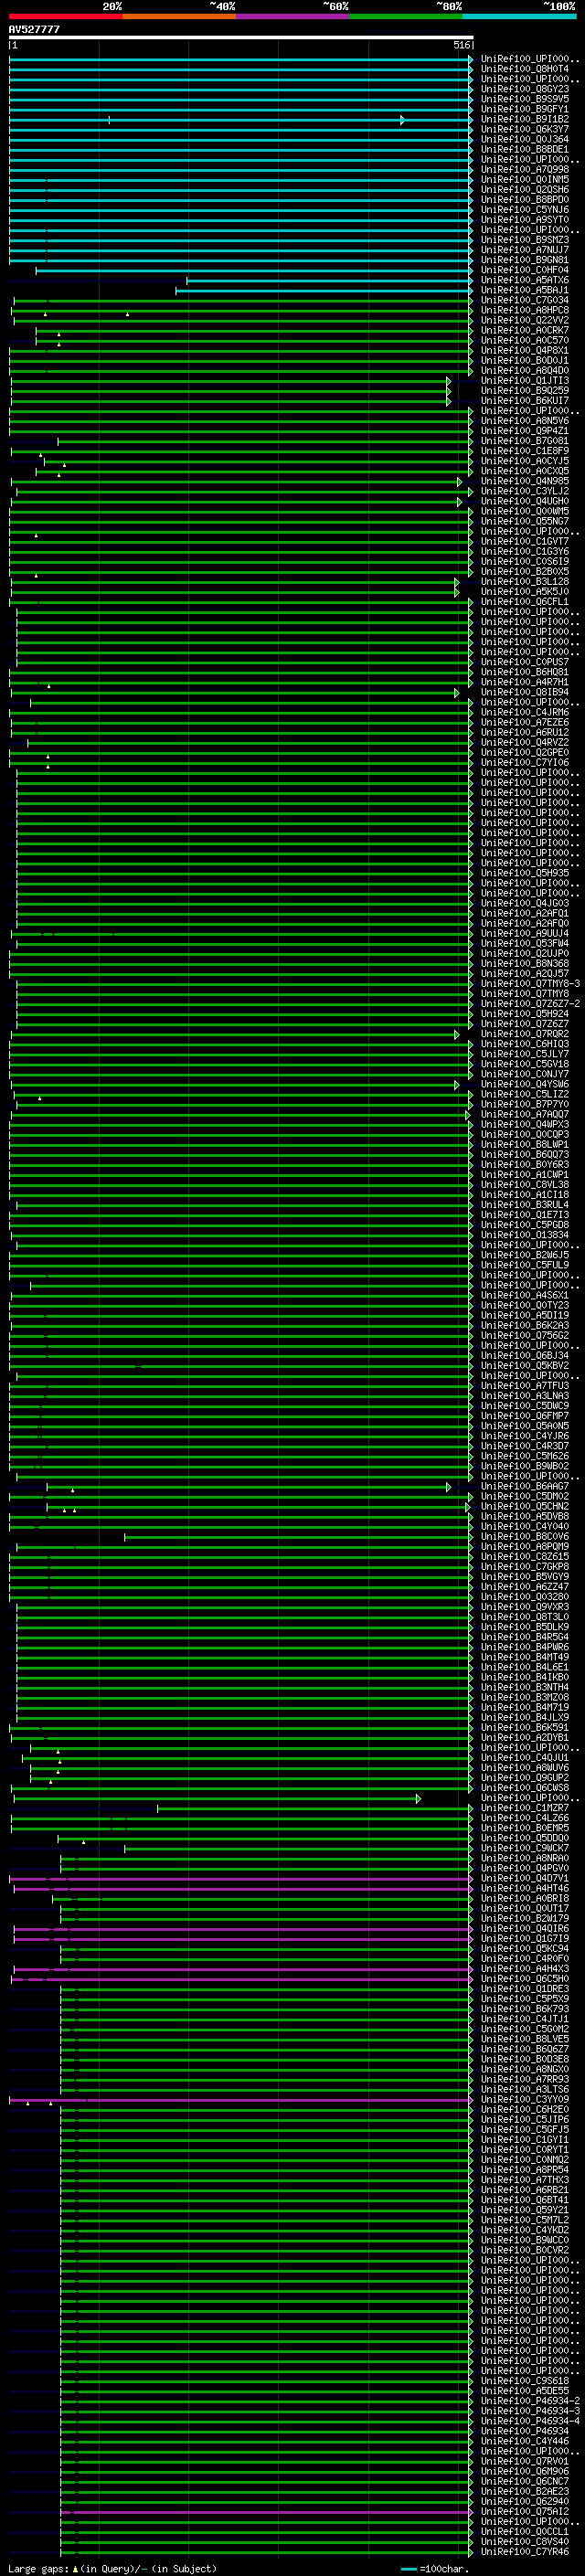
Task: Click hit UniRef100_A5BAJ1
Action: click(524, 290)
